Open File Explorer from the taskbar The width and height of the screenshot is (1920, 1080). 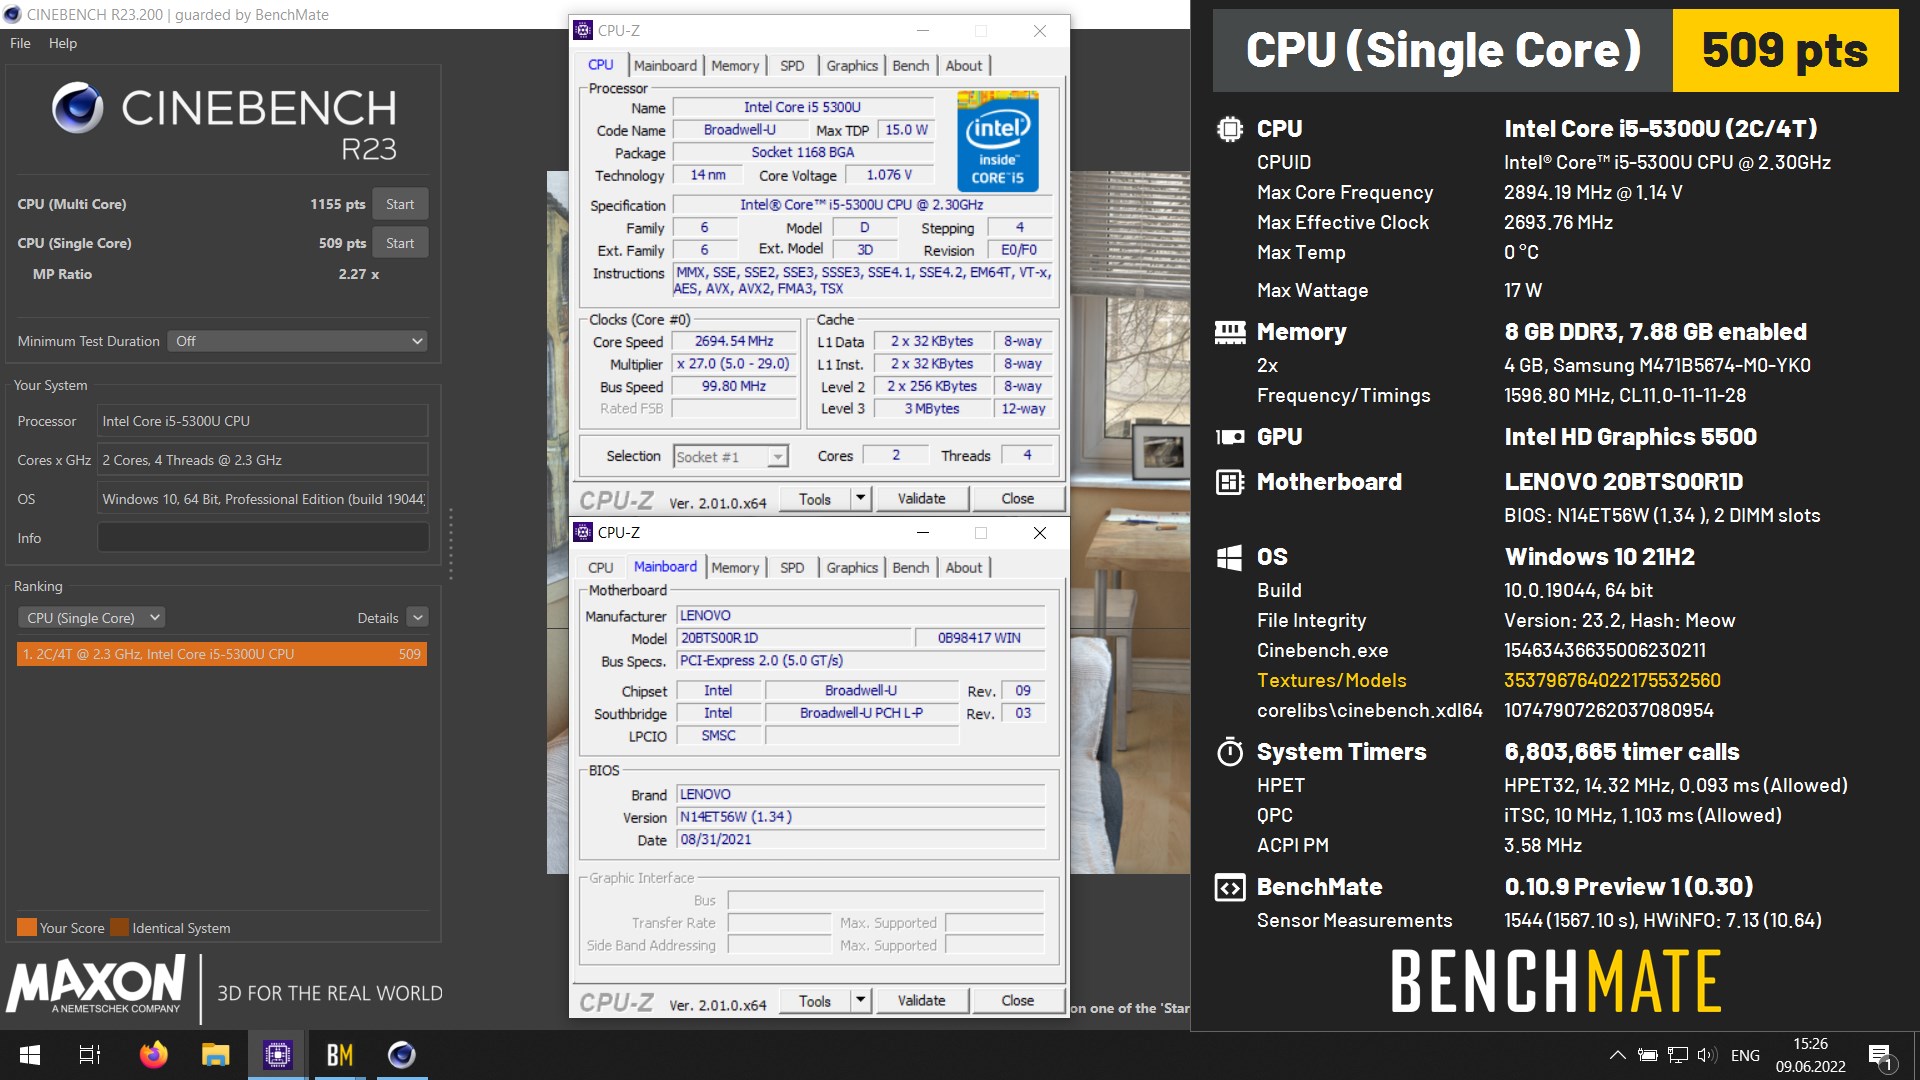(x=215, y=1055)
